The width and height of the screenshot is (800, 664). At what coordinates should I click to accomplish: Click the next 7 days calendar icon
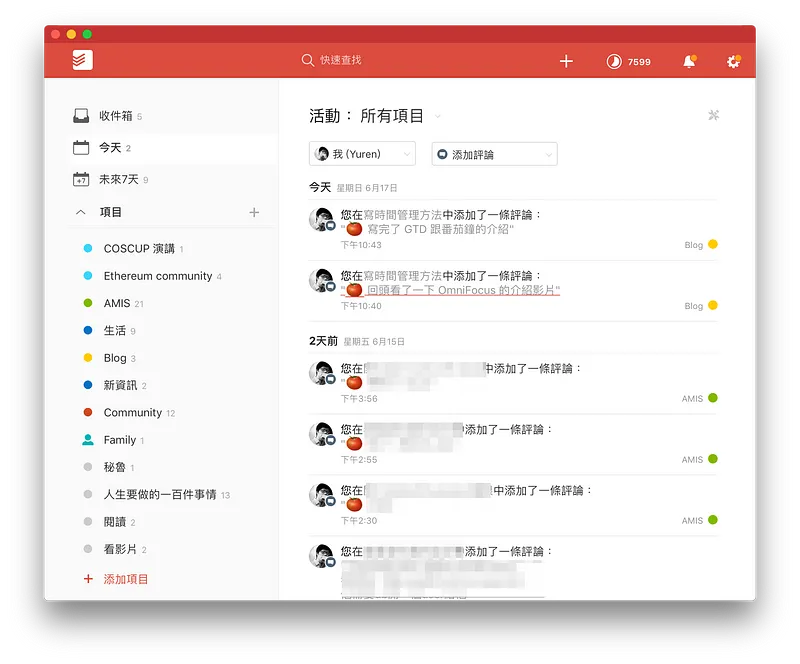click(81, 179)
